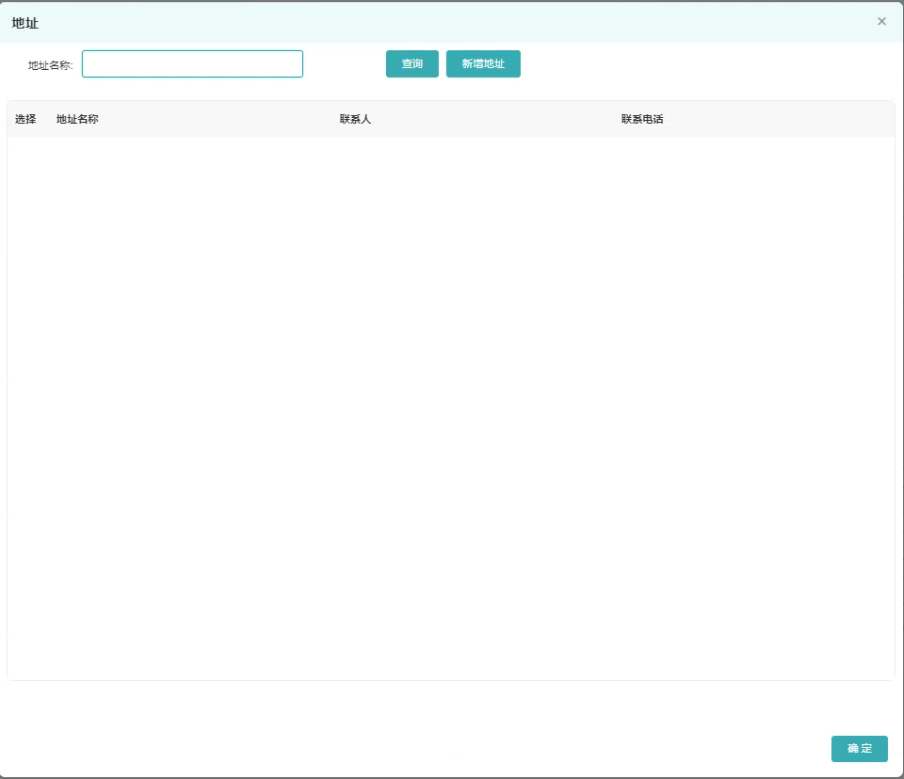Click the 地址 dialog title text

point(25,22)
